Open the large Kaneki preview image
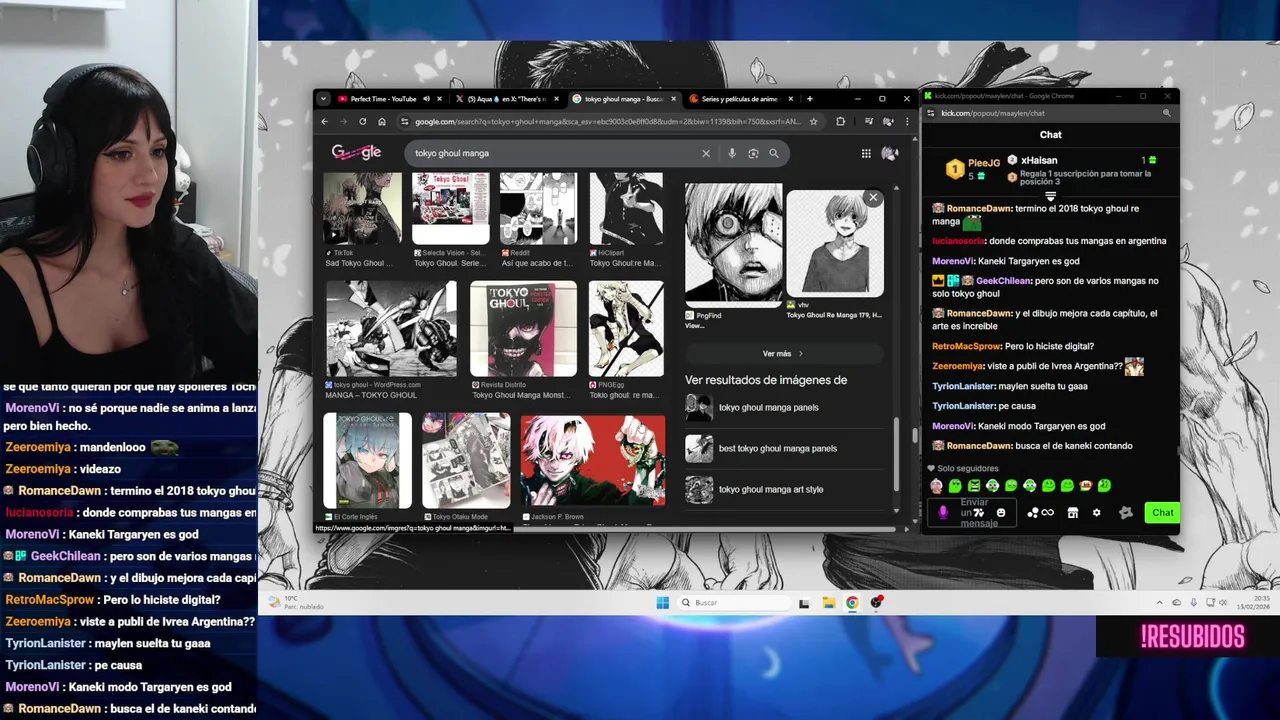 point(733,245)
